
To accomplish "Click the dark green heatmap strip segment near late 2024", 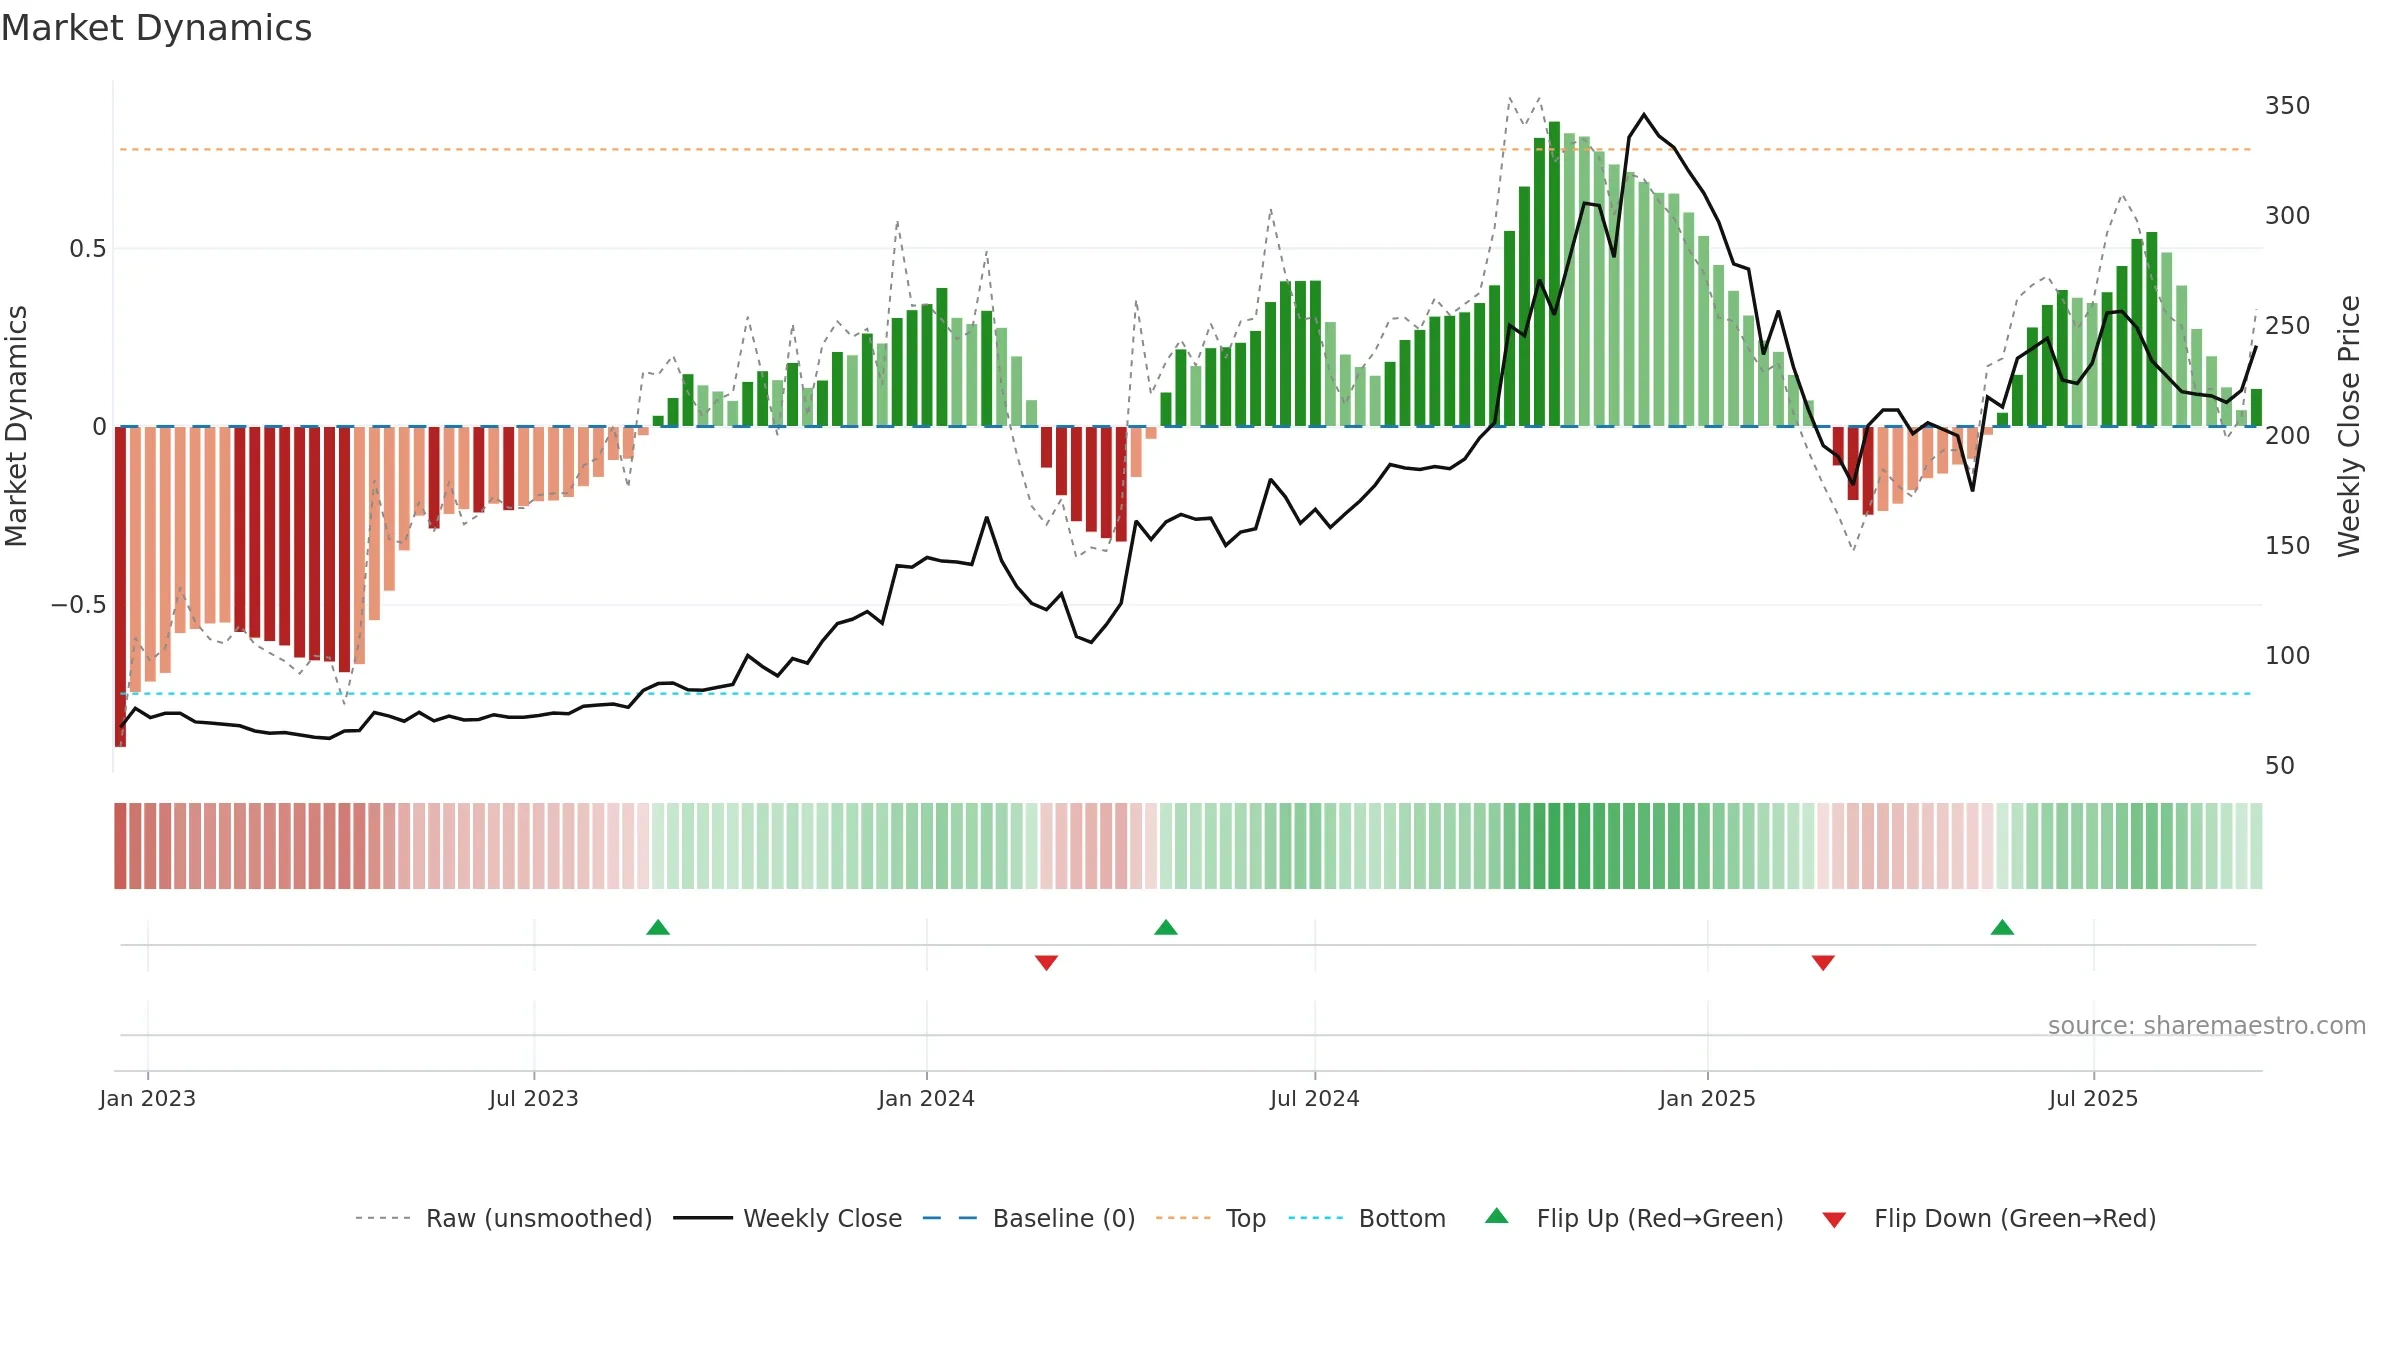I will pos(1554,846).
